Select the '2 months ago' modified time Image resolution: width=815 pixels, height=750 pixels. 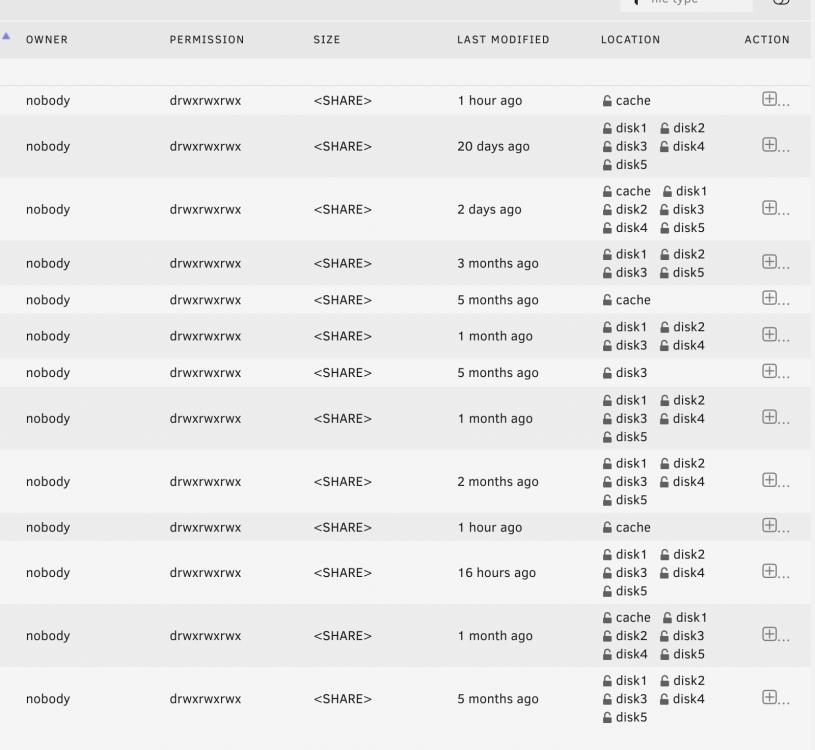(x=498, y=481)
